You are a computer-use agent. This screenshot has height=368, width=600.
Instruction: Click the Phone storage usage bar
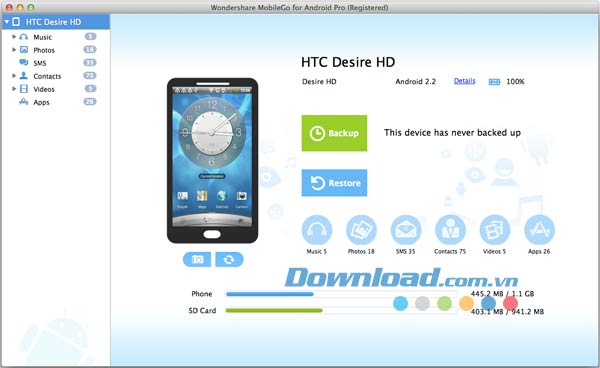[341, 294]
